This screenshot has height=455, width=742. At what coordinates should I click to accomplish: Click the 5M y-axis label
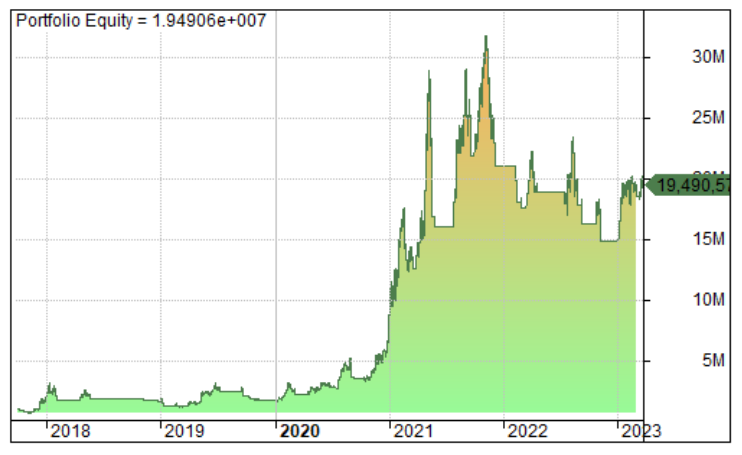(713, 360)
